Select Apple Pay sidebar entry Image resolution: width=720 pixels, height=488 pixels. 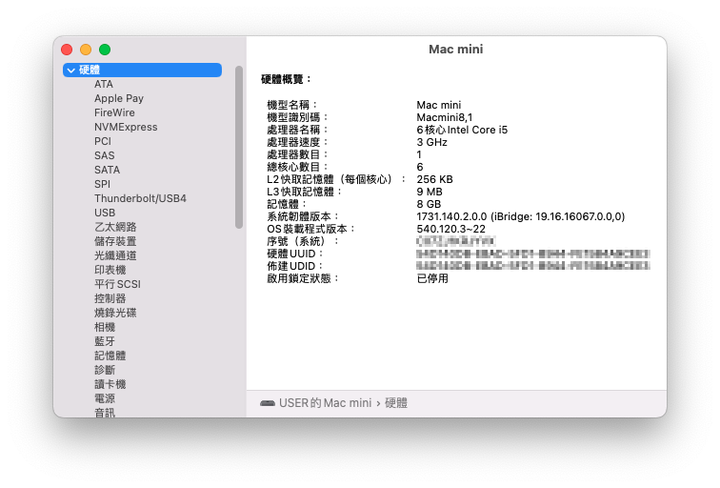(x=119, y=99)
